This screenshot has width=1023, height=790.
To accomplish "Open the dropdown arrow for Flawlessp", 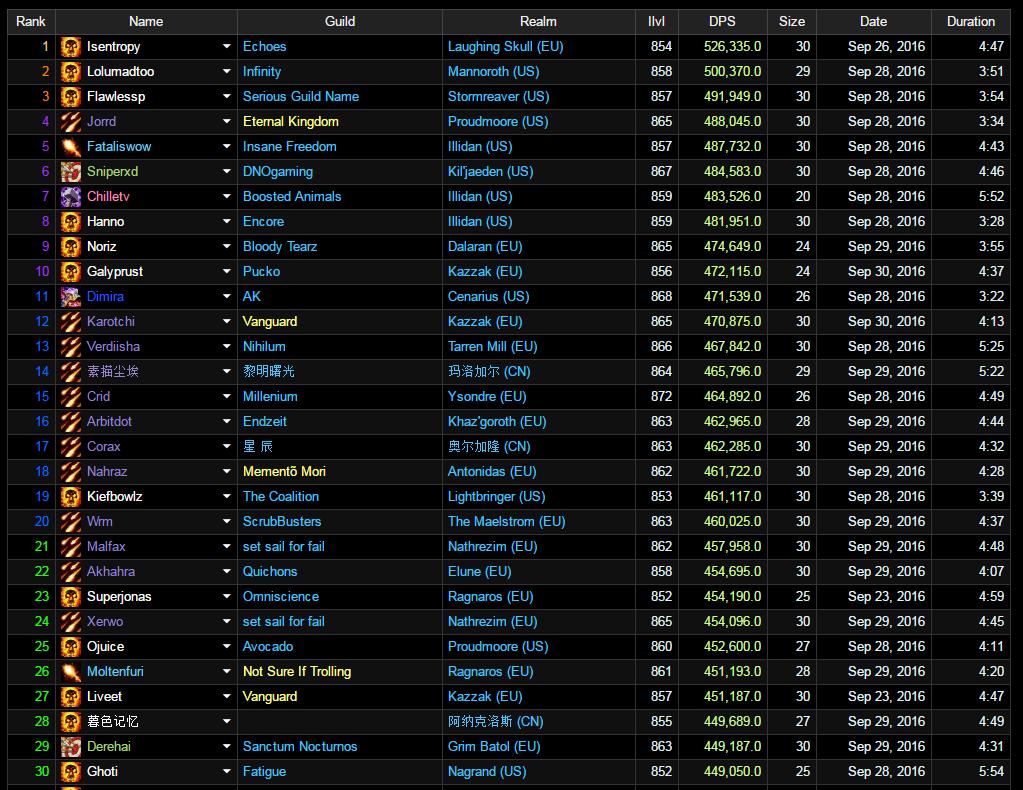I will pos(226,97).
